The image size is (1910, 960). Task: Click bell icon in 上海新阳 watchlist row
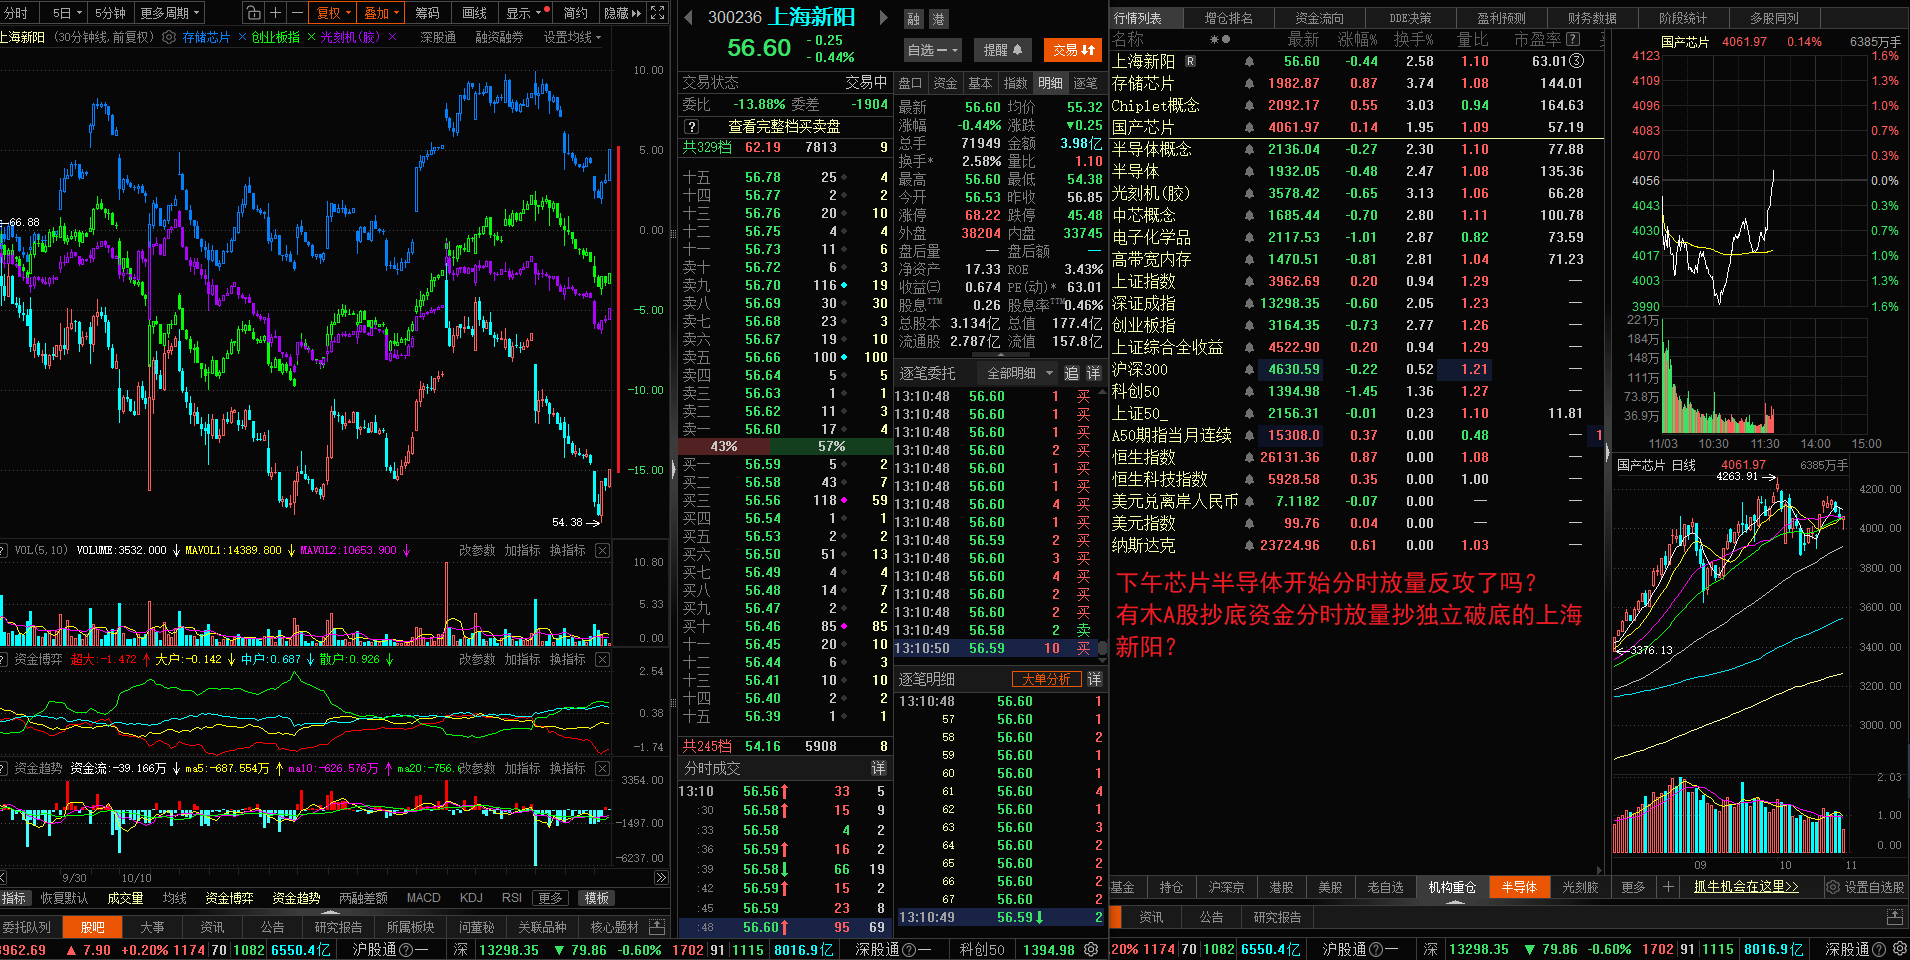point(1249,62)
